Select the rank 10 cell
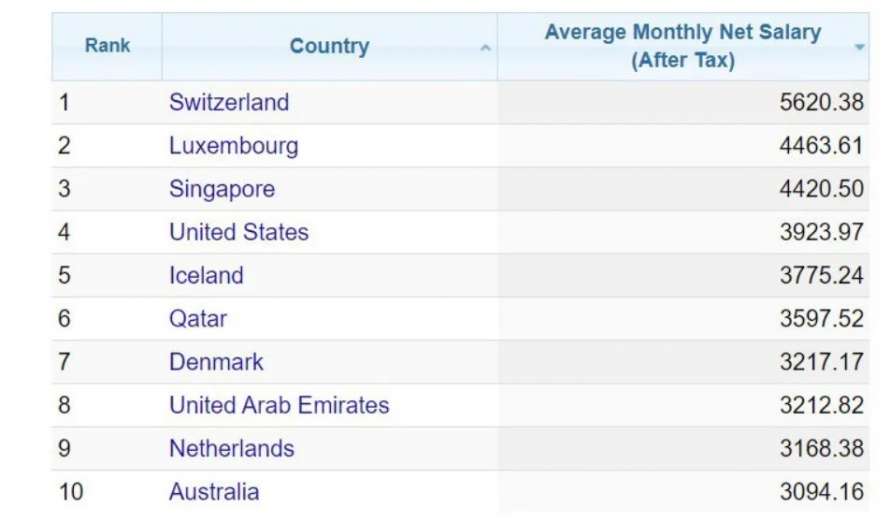The width and height of the screenshot is (890, 521). click(71, 492)
